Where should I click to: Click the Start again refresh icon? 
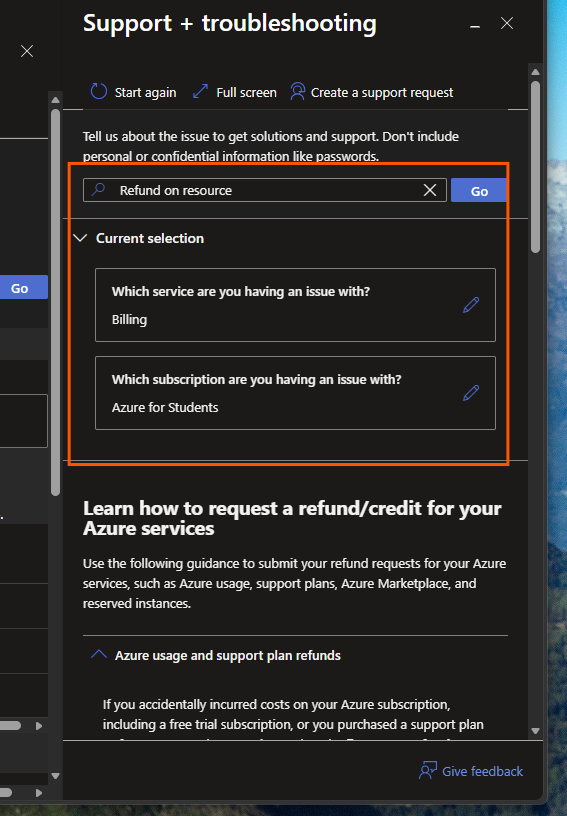point(98,92)
